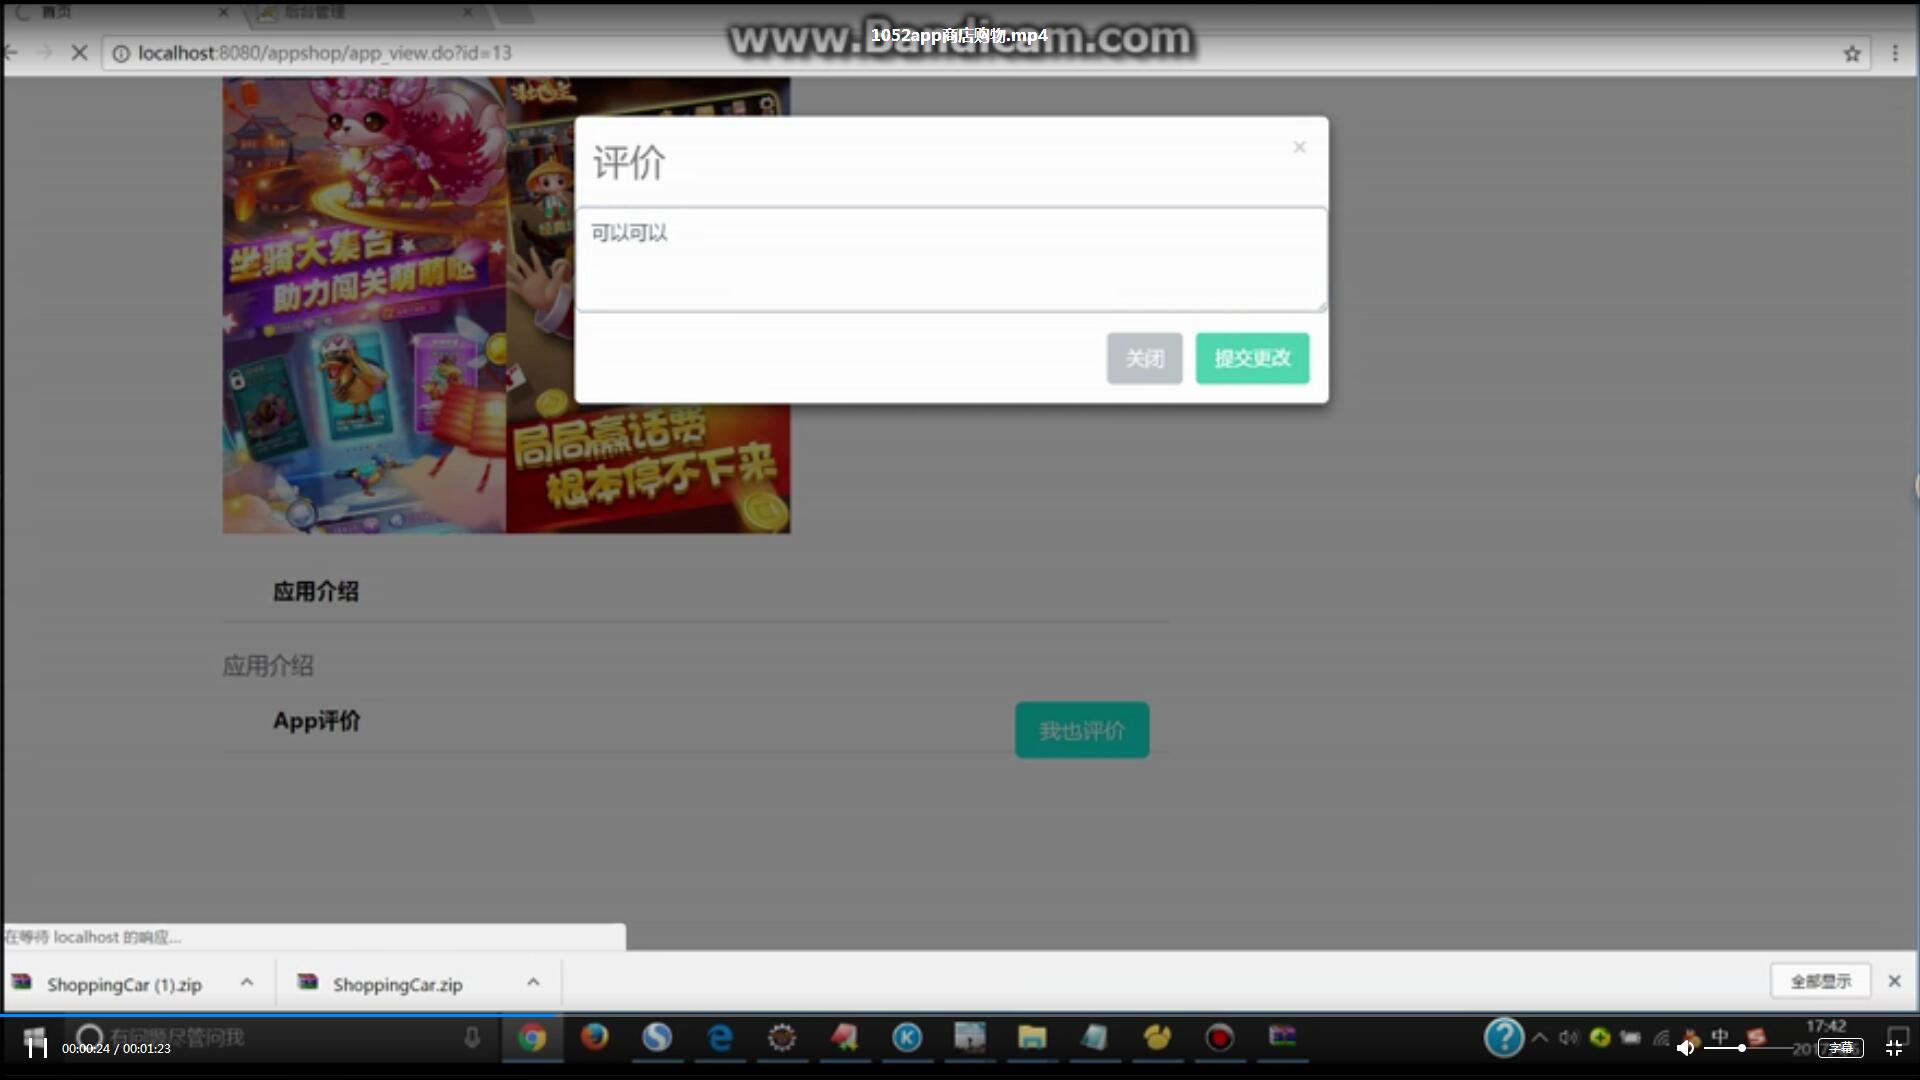Open the Chrome three-dot menu
The height and width of the screenshot is (1080, 1920).
coord(1894,53)
